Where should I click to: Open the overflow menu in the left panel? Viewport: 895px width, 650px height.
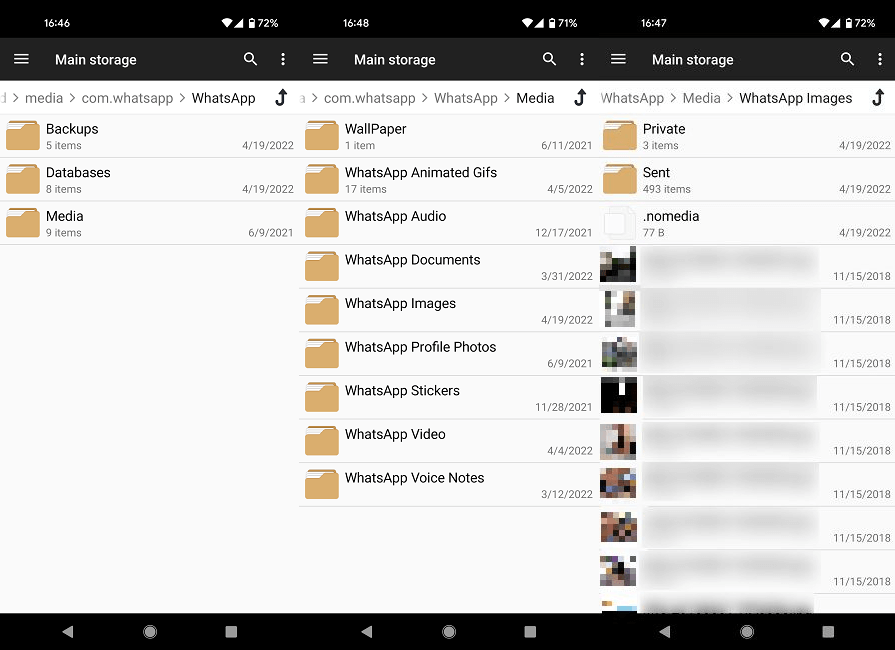[283, 59]
